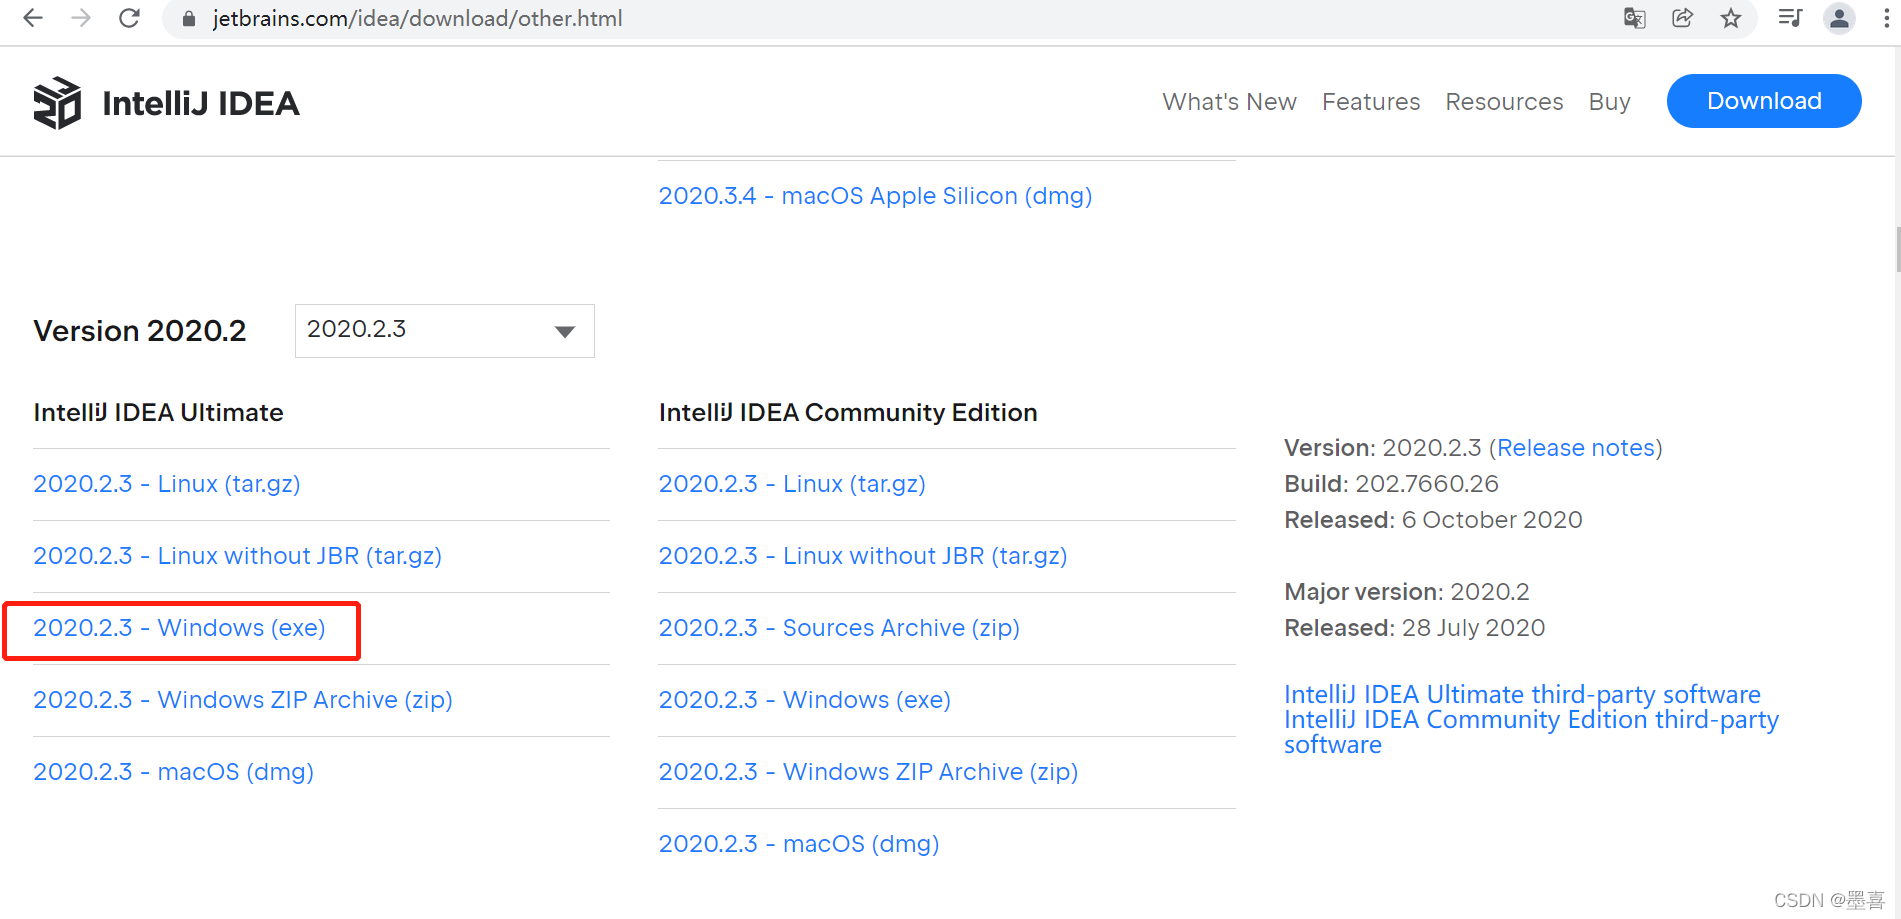Click the Build: 202.7660.26 text
Screen dimensions: 1901x919
1391,484
